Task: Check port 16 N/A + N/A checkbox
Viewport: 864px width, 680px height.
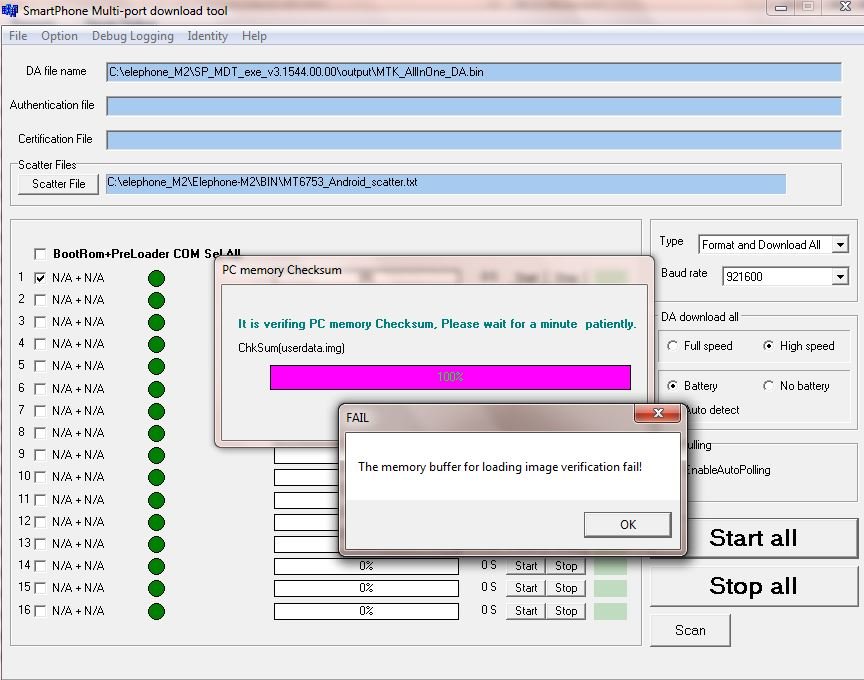Action: 40,611
